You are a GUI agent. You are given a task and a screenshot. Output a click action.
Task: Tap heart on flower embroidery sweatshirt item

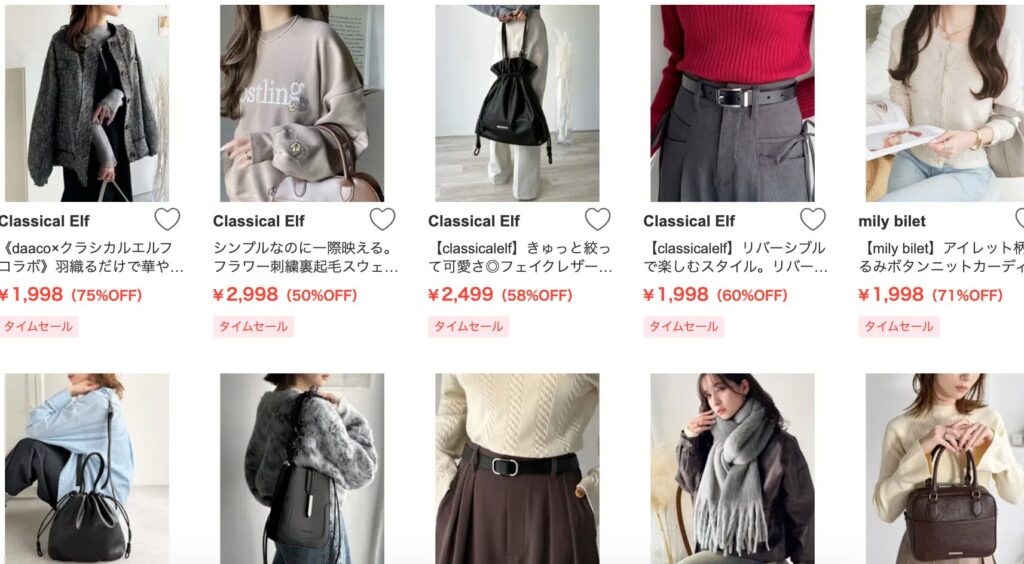(x=382, y=219)
